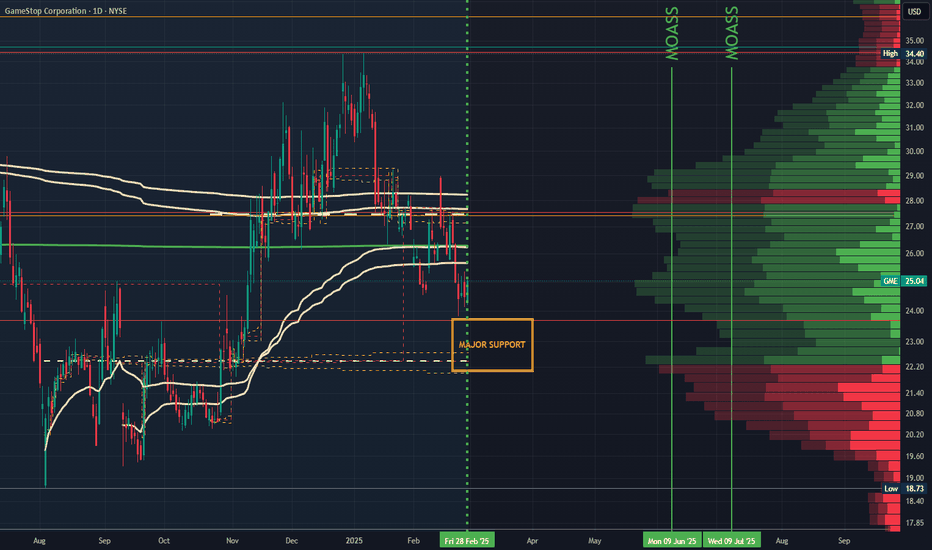Viewport: 932px width, 550px height.
Task: Click the 22.20 price axis value
Action: (915, 367)
